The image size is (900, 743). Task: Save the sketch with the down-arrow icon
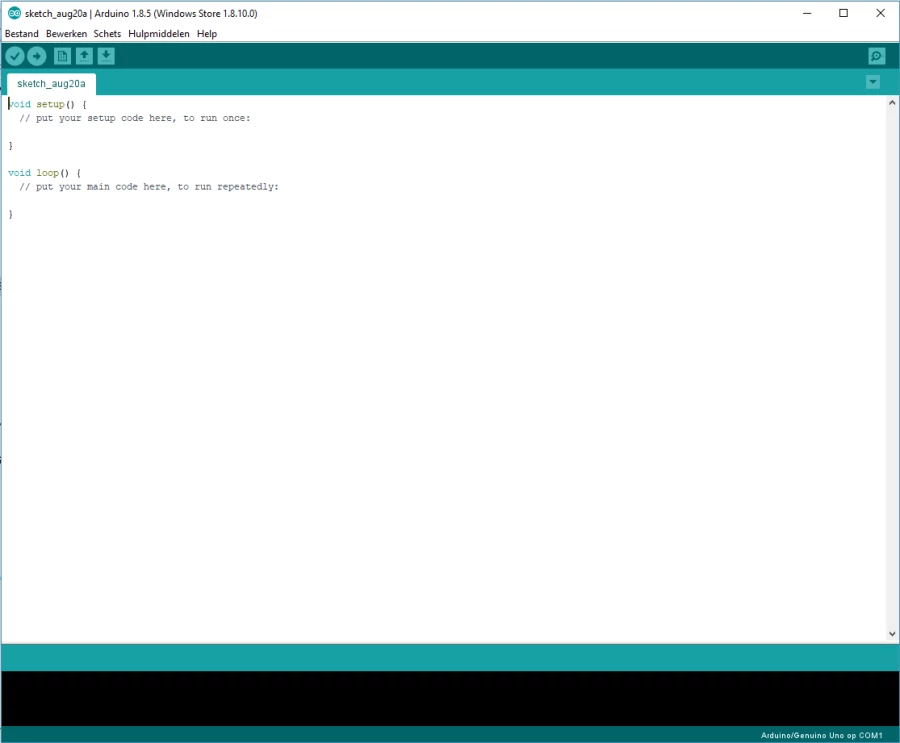point(106,56)
